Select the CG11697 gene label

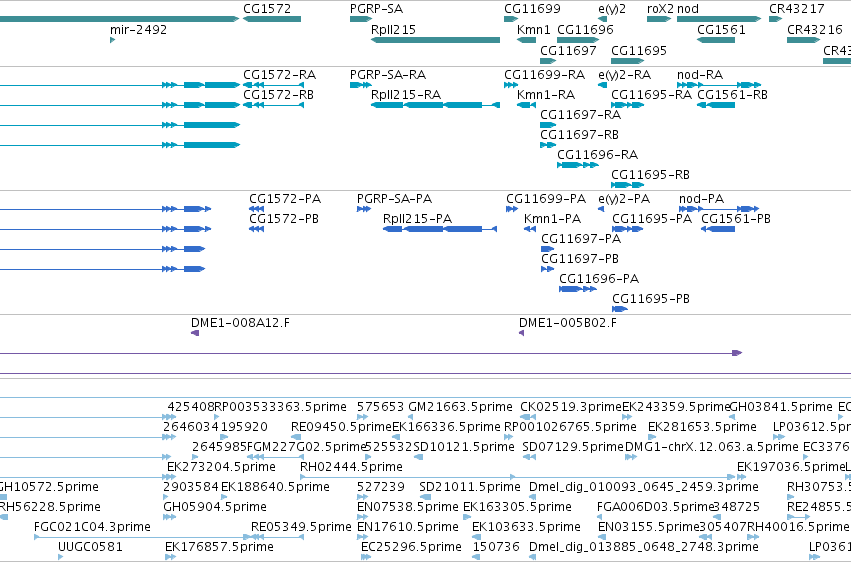(568, 50)
